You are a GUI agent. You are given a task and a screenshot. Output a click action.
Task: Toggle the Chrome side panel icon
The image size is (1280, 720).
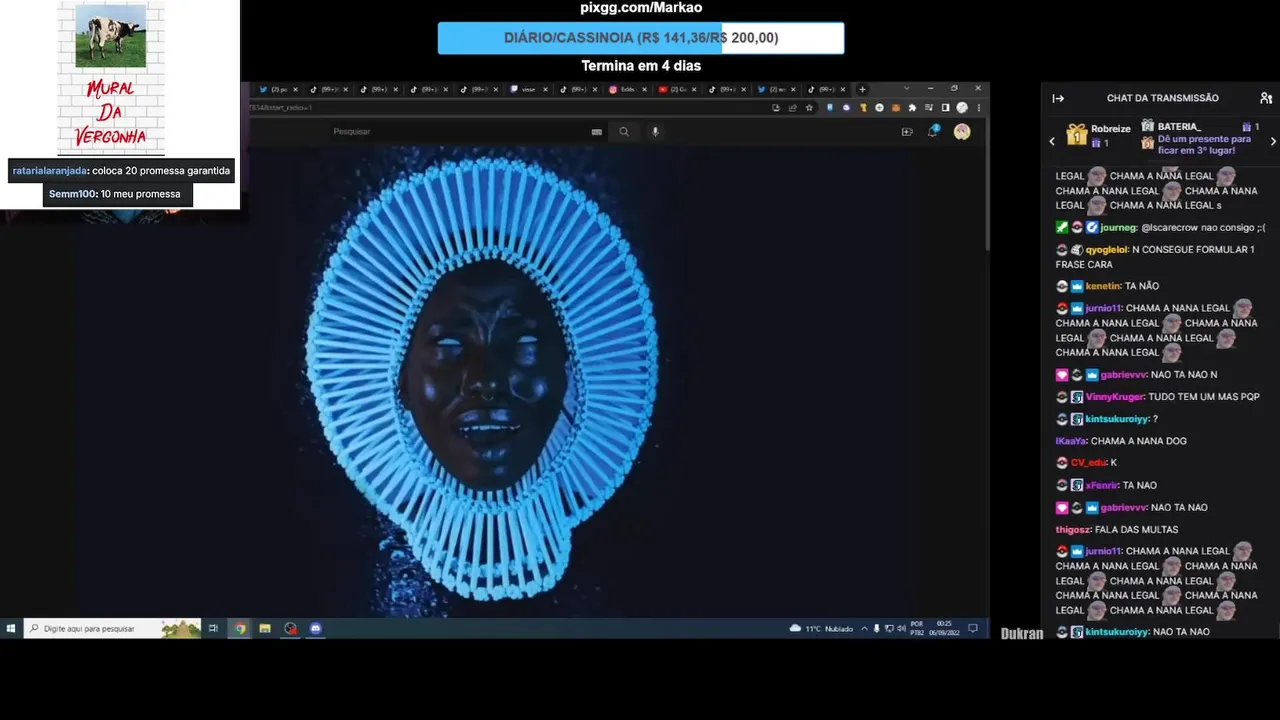pos(945,108)
